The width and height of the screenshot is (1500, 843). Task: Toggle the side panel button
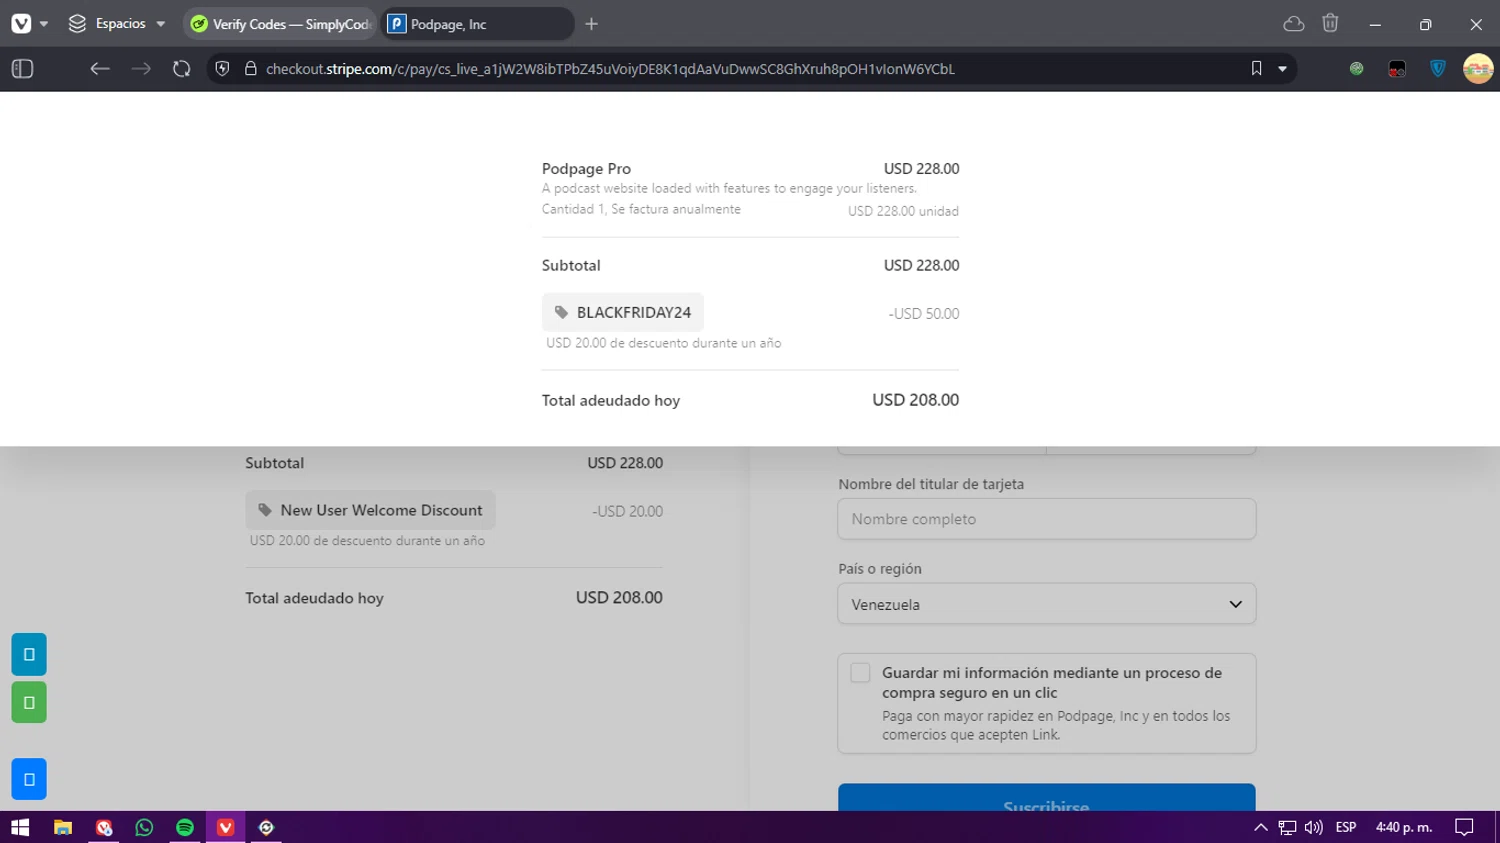(x=22, y=69)
